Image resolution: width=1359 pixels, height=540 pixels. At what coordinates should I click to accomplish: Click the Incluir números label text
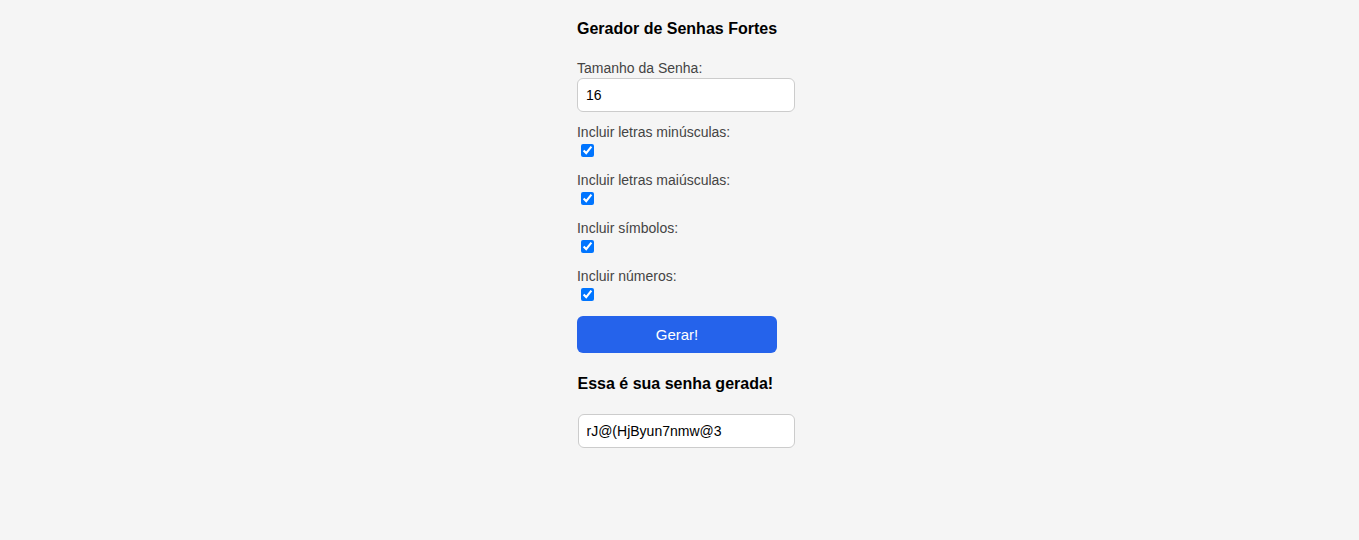[627, 276]
